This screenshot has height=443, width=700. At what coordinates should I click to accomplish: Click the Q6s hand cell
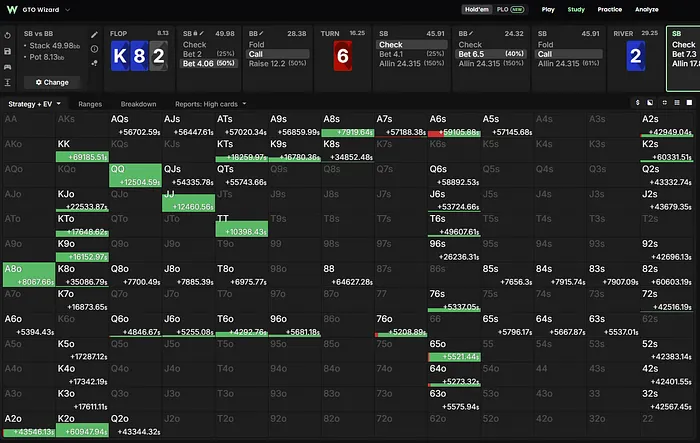tap(454, 175)
